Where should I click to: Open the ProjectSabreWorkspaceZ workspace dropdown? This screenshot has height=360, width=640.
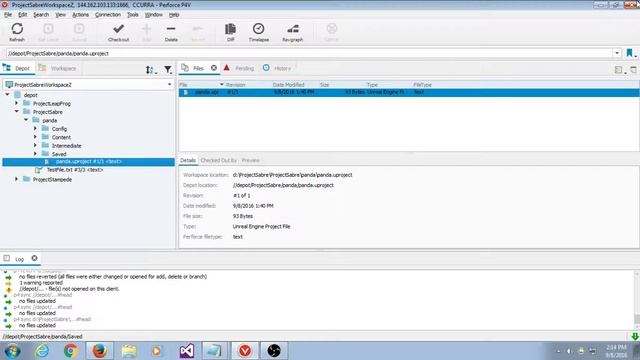tap(169, 84)
